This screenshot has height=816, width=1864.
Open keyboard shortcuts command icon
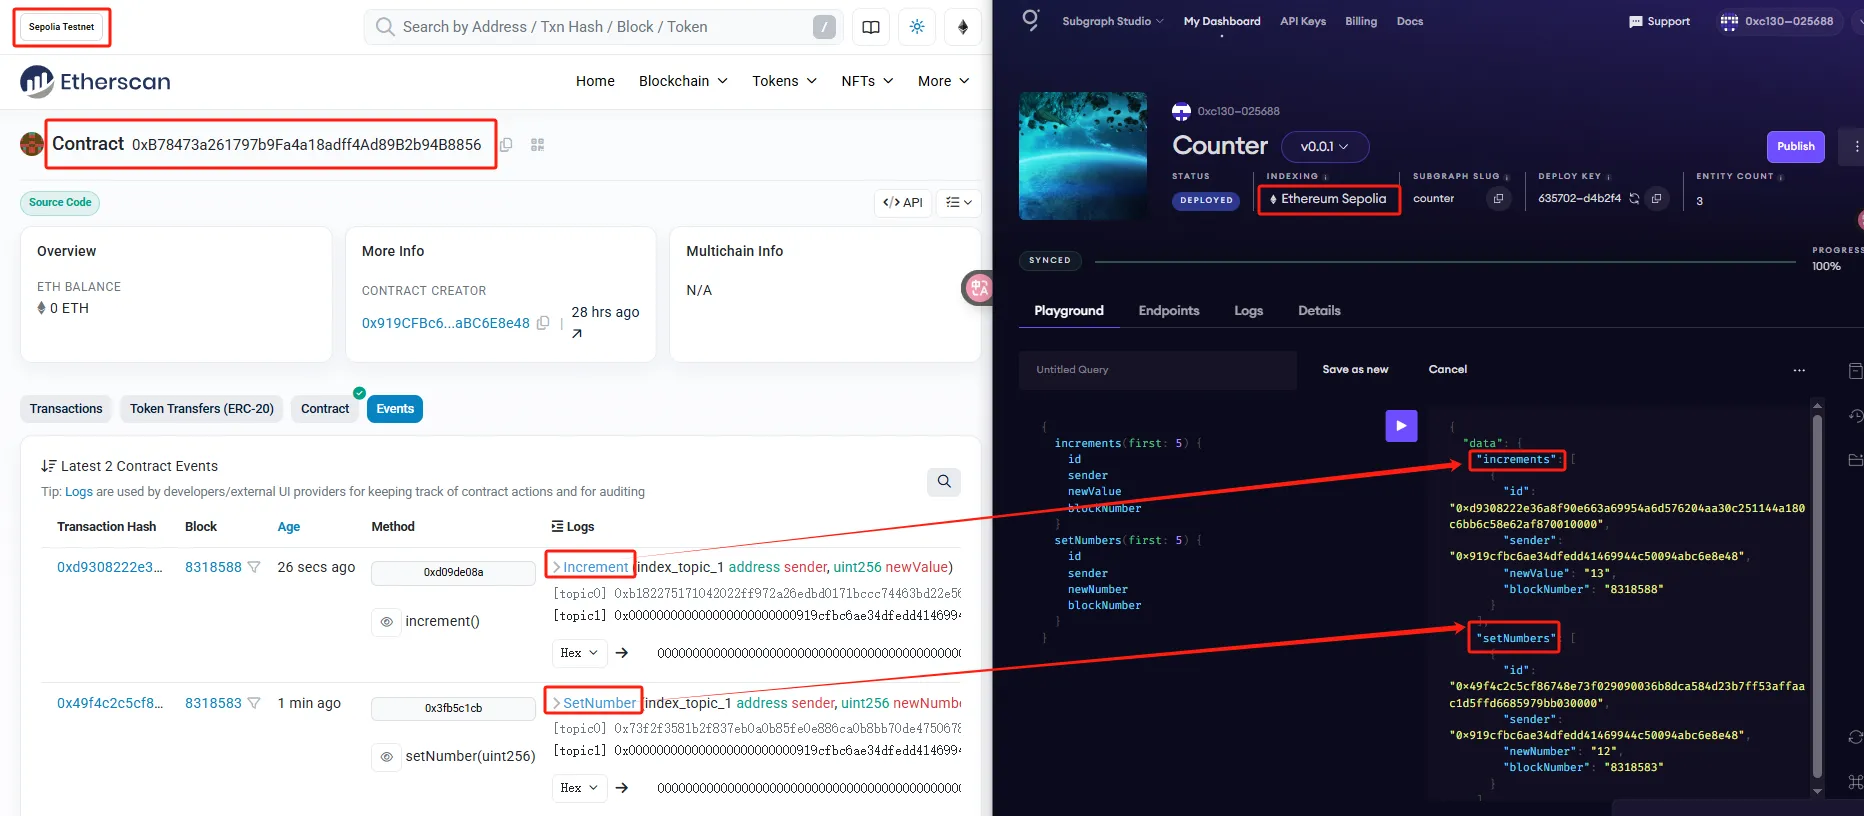click(1855, 782)
